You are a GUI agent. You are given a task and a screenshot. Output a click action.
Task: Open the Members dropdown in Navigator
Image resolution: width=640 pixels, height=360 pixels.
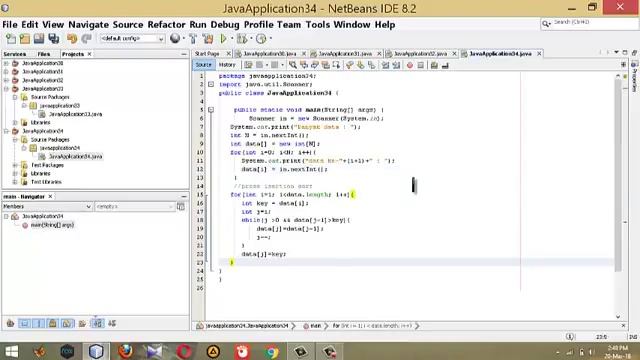pos(47,207)
